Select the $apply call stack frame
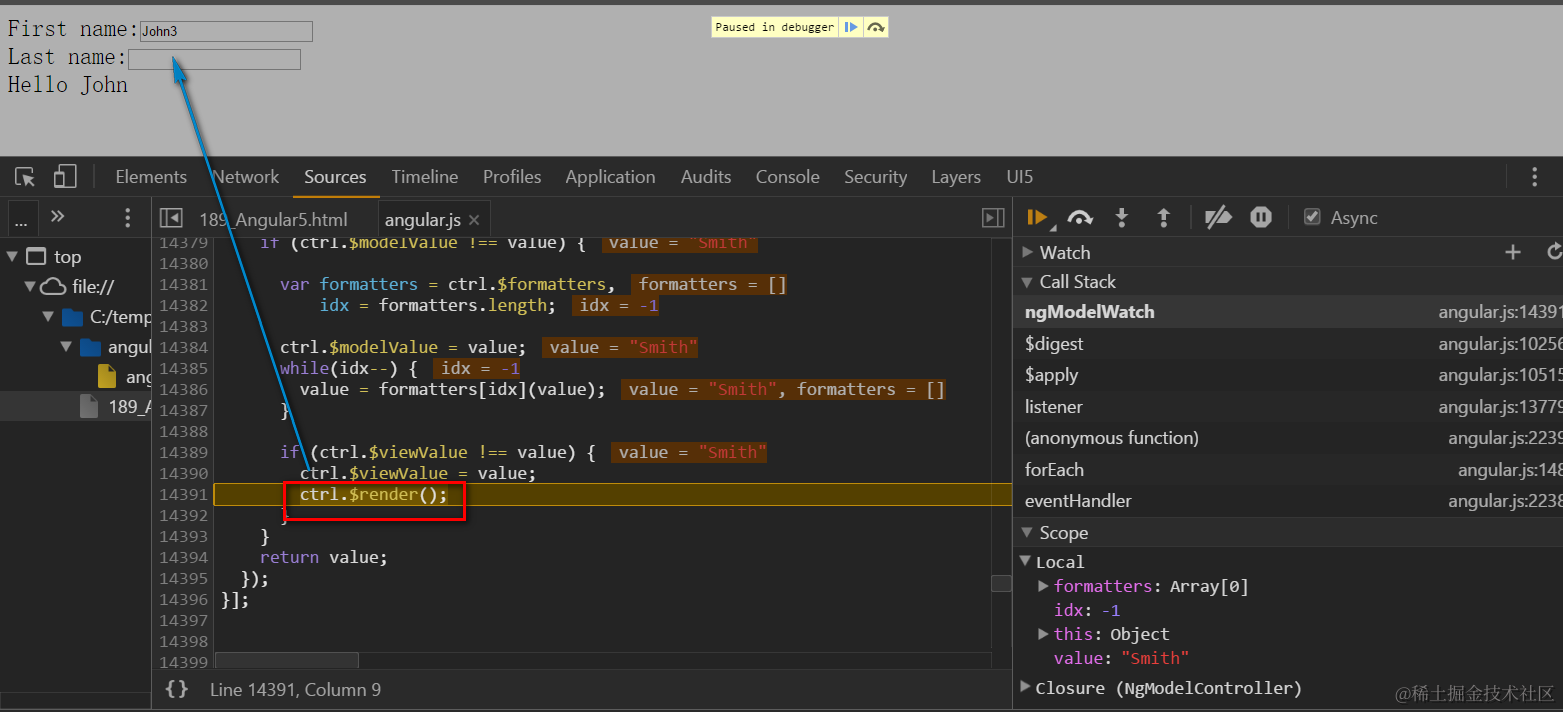The height and width of the screenshot is (712, 1563). click(1288, 375)
